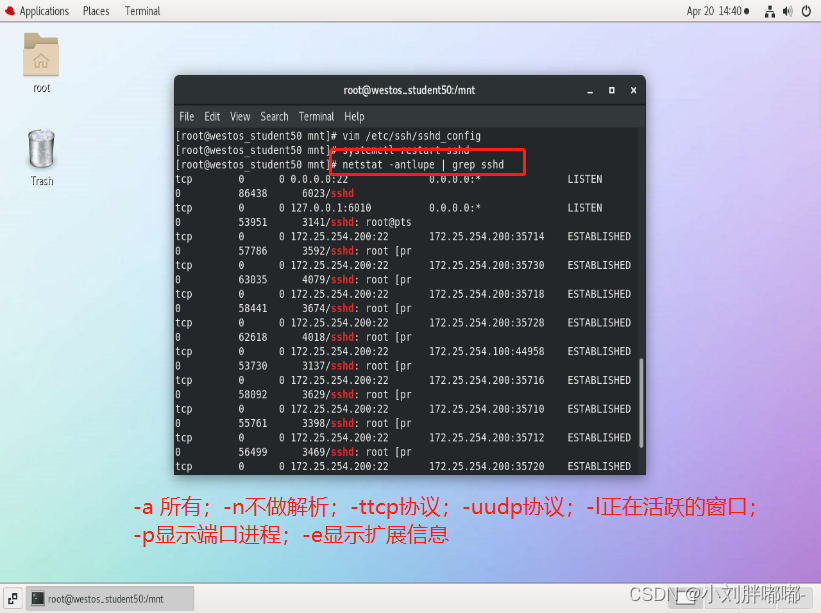Image resolution: width=821 pixels, height=613 pixels.
Task: Toggle maximize on the terminal window
Action: 611,90
